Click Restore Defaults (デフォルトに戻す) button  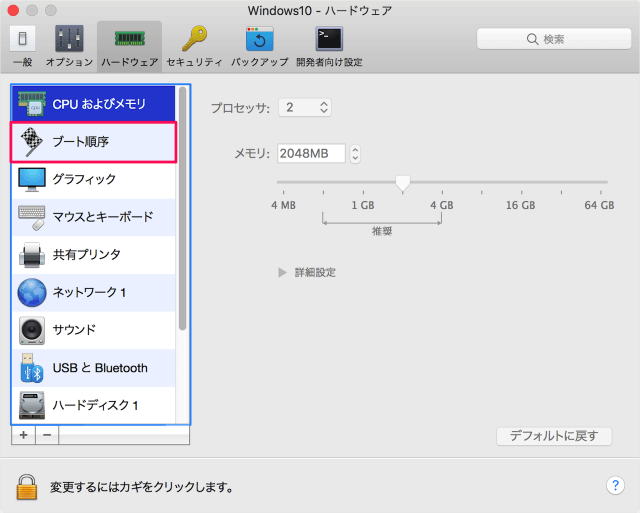point(553,436)
